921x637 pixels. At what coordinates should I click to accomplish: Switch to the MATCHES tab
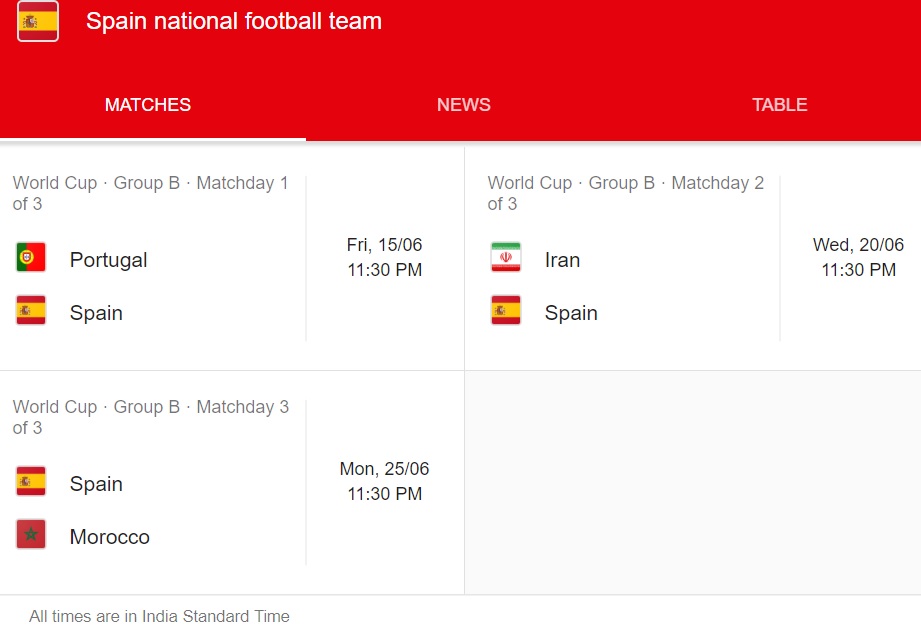(148, 105)
